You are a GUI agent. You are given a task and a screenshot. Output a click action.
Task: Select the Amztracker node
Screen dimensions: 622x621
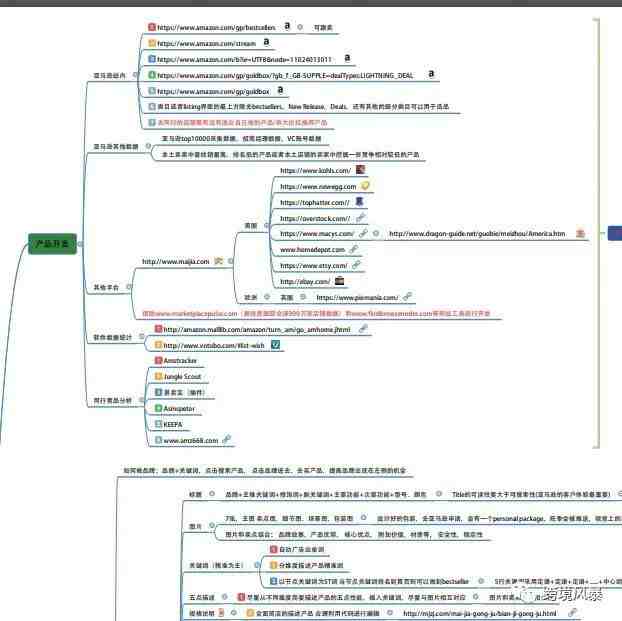(x=180, y=361)
